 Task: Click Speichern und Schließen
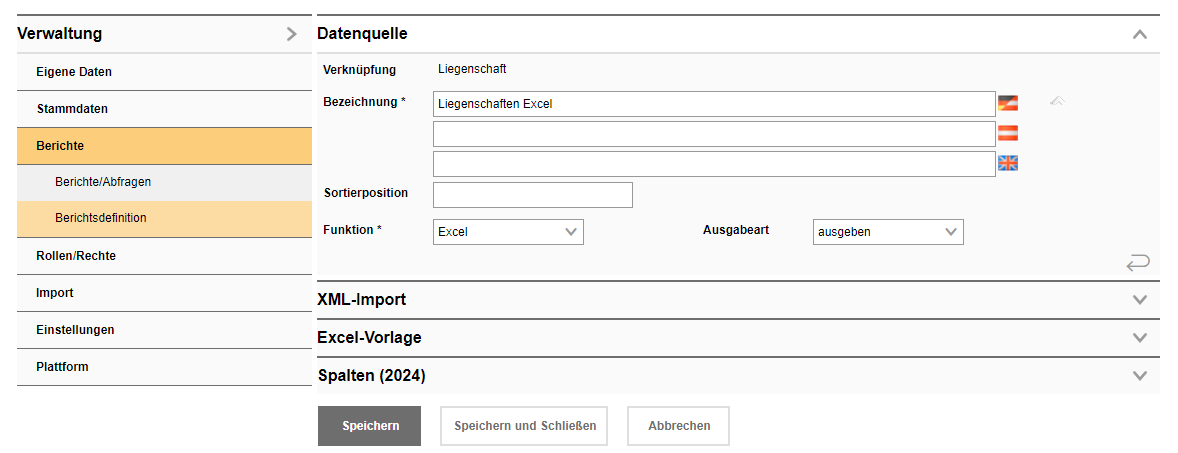pos(525,426)
